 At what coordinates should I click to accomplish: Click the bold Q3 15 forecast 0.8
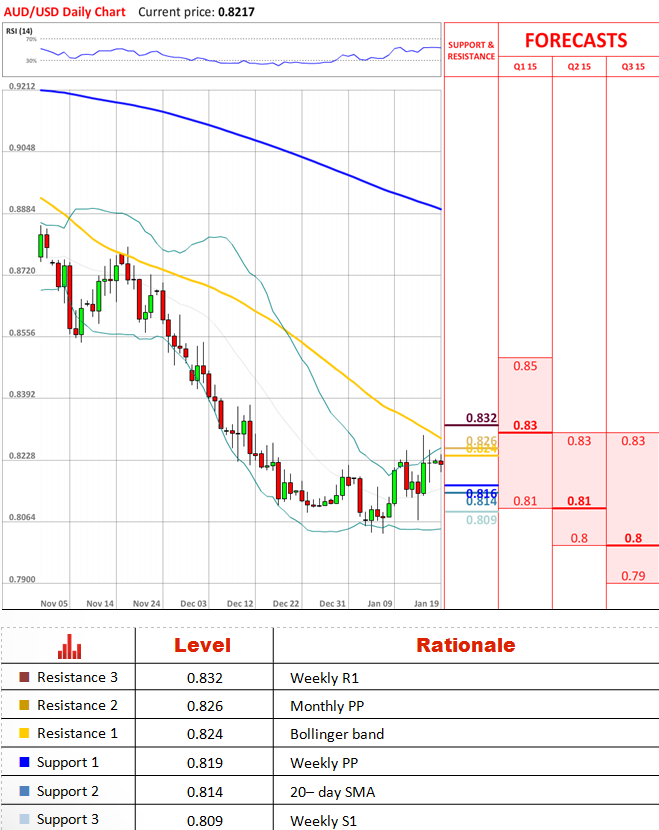pyautogui.click(x=633, y=538)
